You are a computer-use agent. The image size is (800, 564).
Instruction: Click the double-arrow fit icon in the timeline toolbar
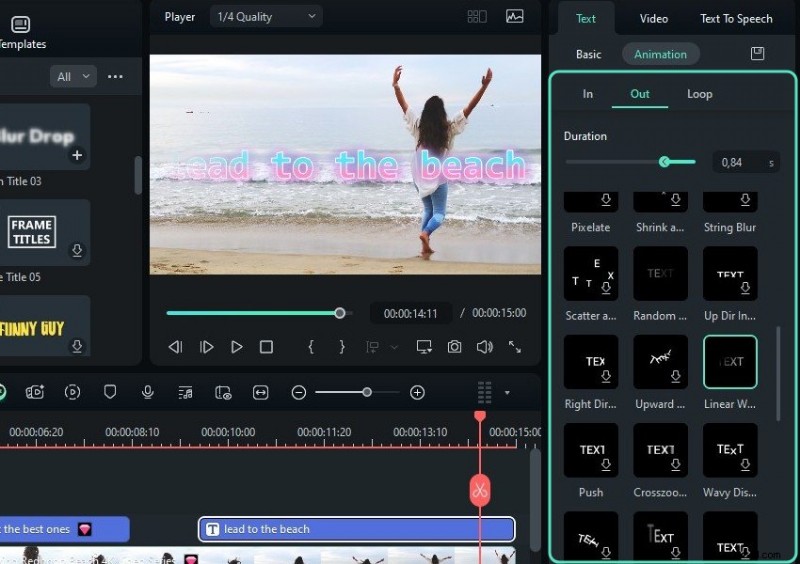click(260, 392)
